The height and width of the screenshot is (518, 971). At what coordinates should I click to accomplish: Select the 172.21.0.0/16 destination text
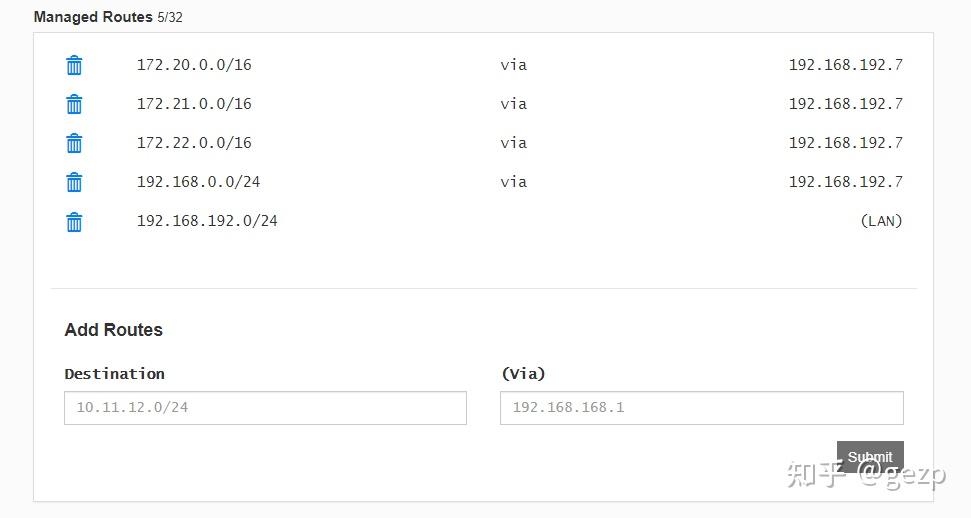194,103
